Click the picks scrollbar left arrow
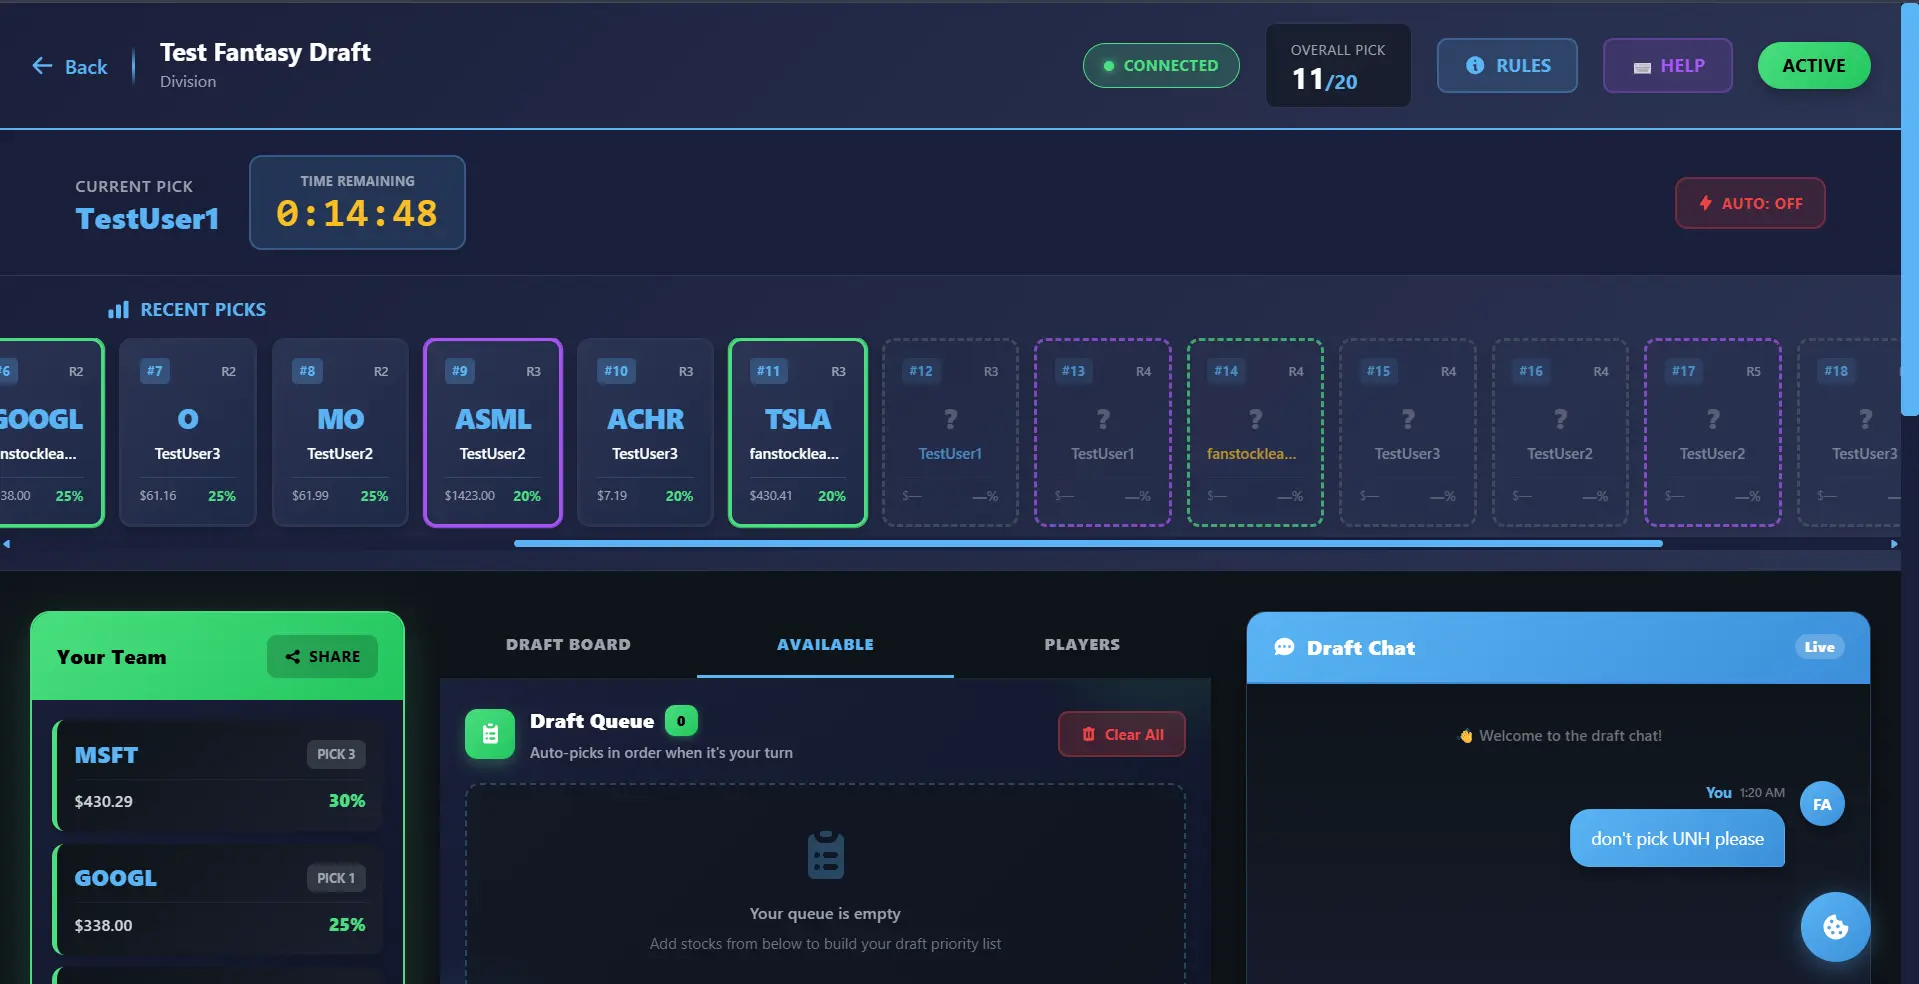Viewport: 1919px width, 984px height. (7, 544)
